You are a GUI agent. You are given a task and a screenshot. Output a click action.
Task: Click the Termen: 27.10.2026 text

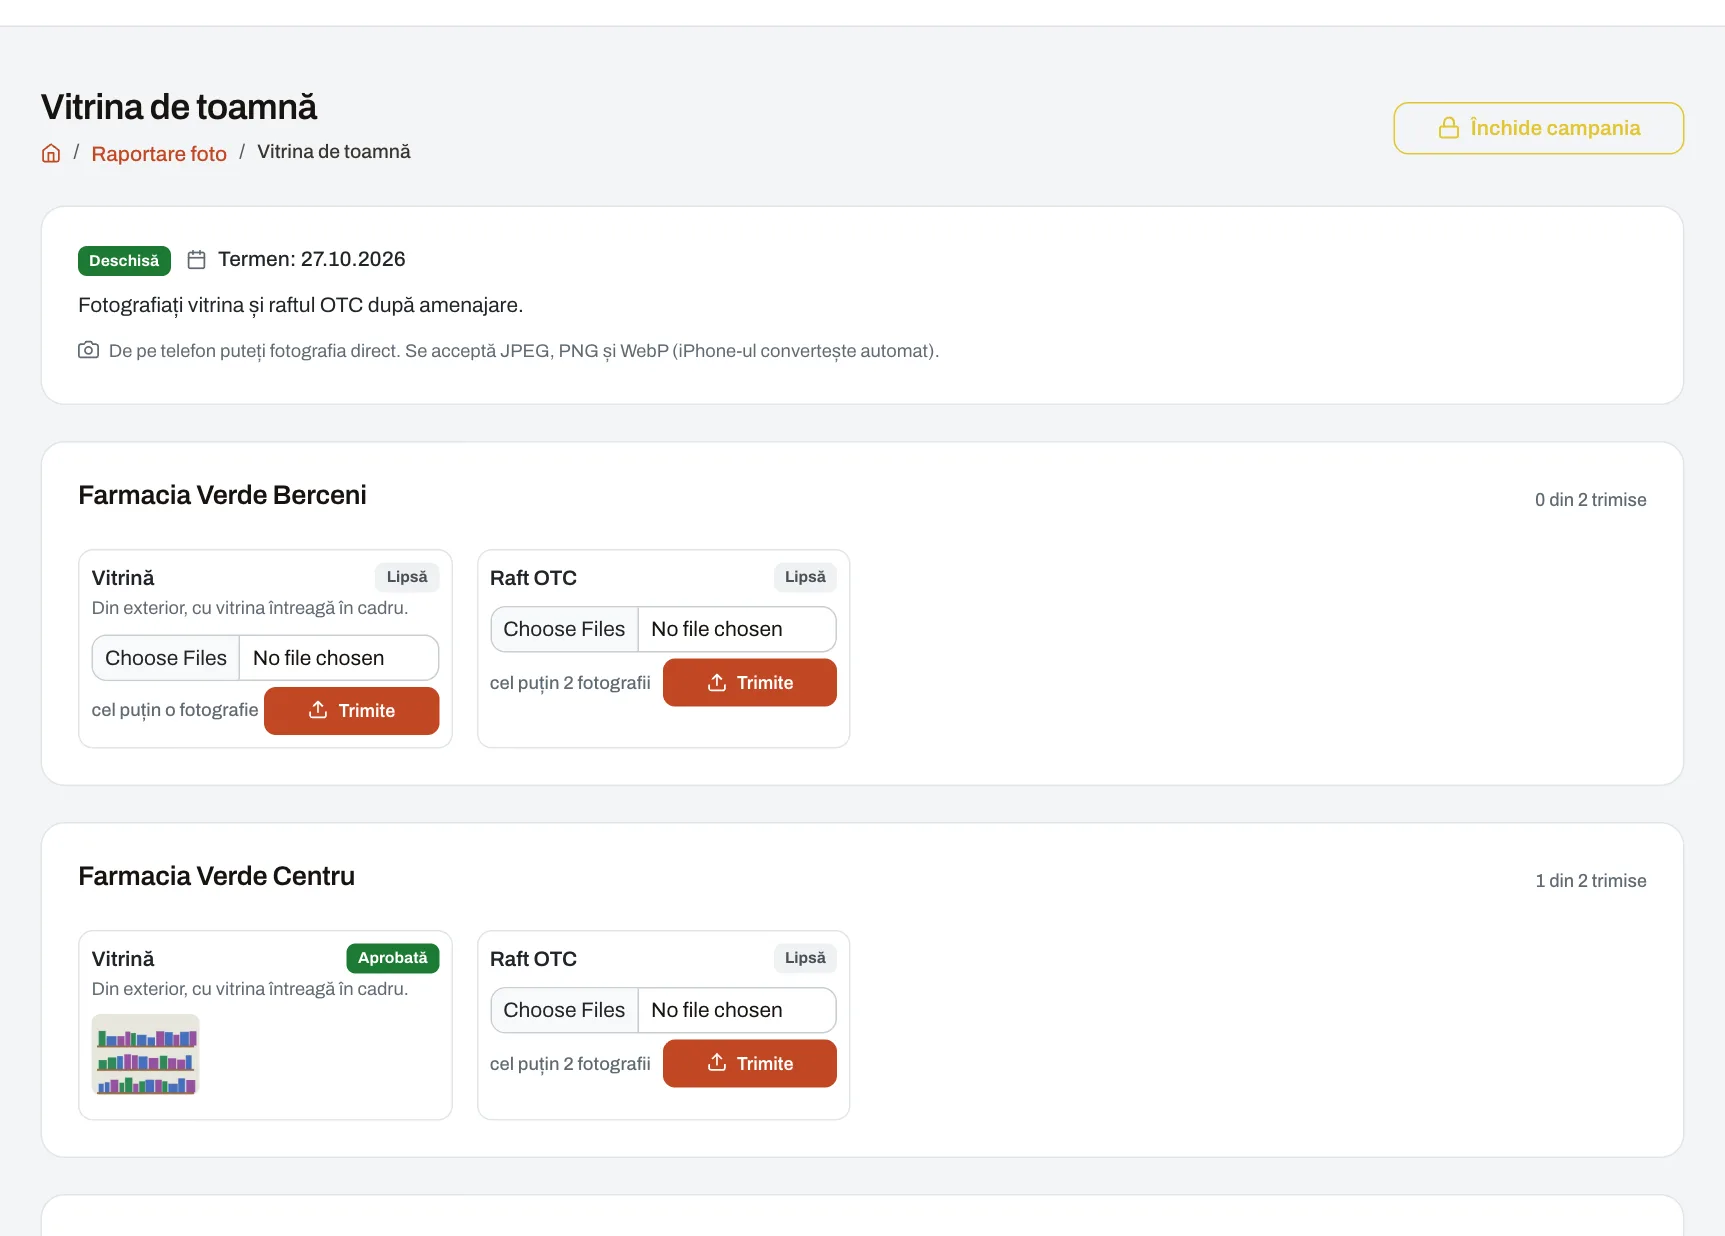312,259
